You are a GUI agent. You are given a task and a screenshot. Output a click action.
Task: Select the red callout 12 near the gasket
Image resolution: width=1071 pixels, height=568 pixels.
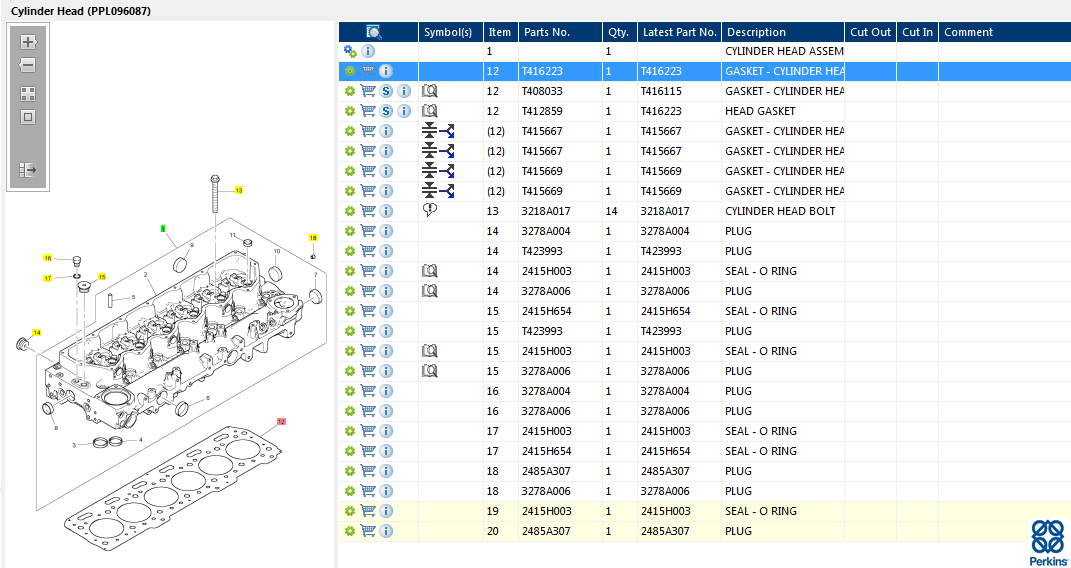point(281,422)
